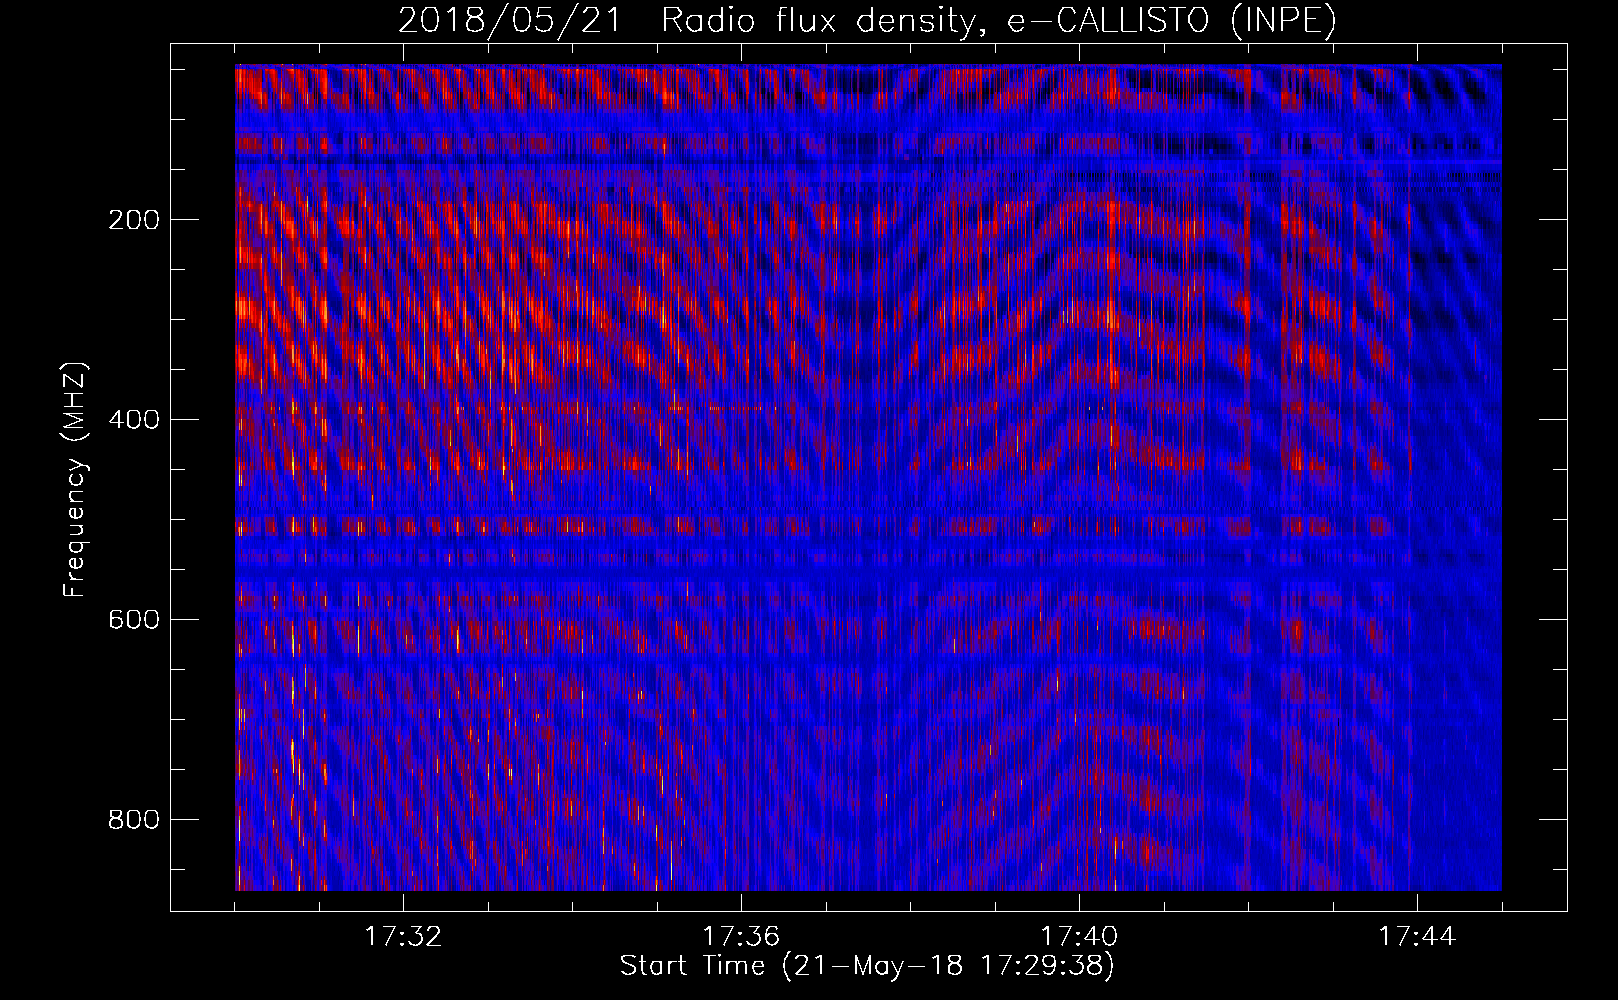Select the 800 frequency axis label
Screen dimensions: 1618x1000
point(133,820)
